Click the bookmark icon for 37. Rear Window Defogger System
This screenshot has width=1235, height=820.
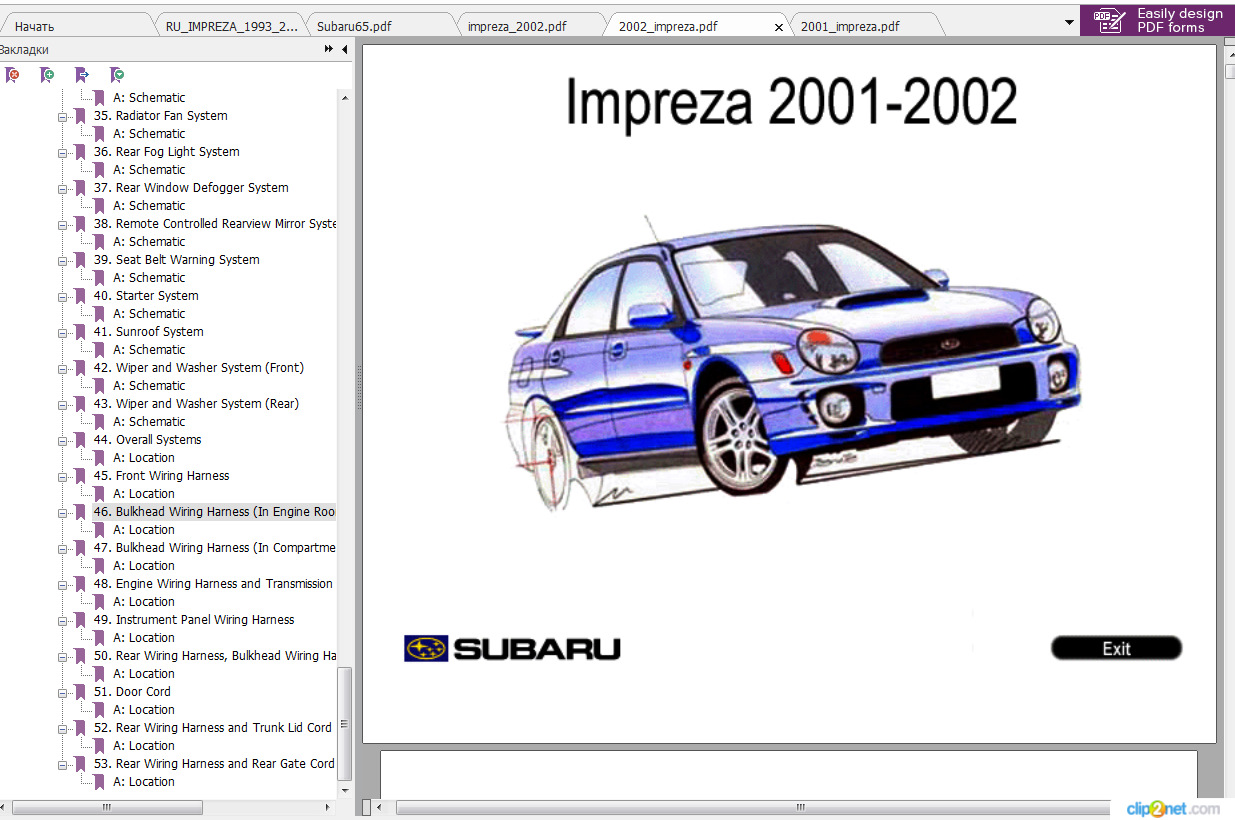point(80,188)
